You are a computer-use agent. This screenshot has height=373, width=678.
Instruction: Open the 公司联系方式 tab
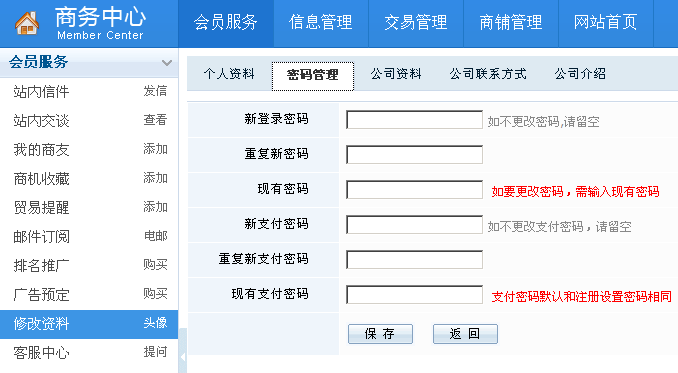coord(488,74)
